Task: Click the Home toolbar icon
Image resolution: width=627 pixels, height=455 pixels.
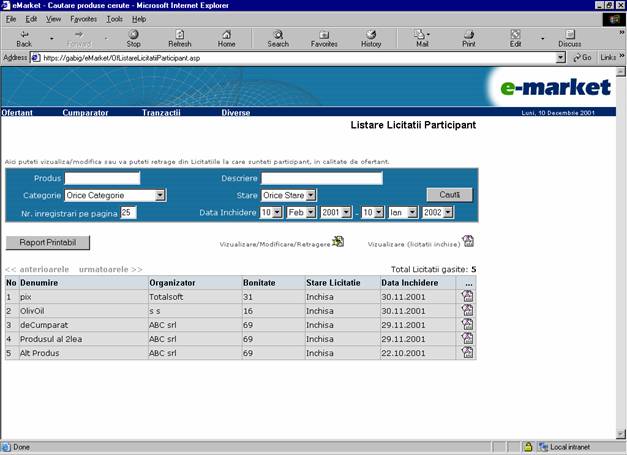Action: click(226, 38)
